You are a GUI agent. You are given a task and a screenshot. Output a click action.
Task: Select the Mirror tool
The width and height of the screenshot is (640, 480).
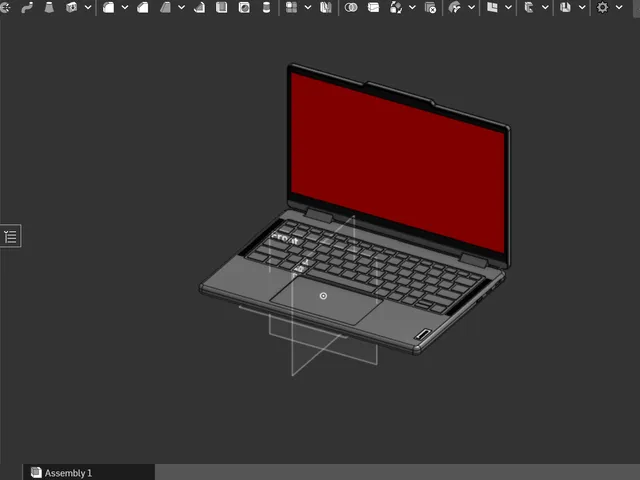tap(326, 7)
